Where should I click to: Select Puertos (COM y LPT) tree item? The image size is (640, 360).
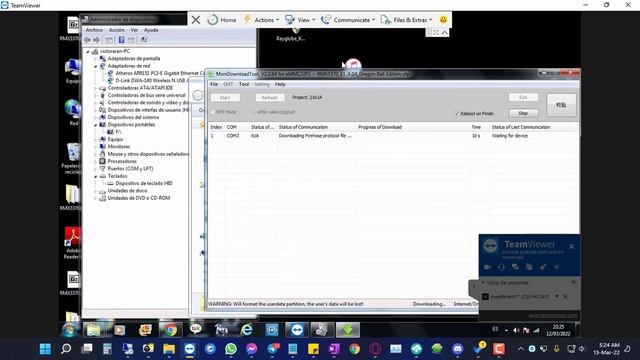pyautogui.click(x=130, y=169)
